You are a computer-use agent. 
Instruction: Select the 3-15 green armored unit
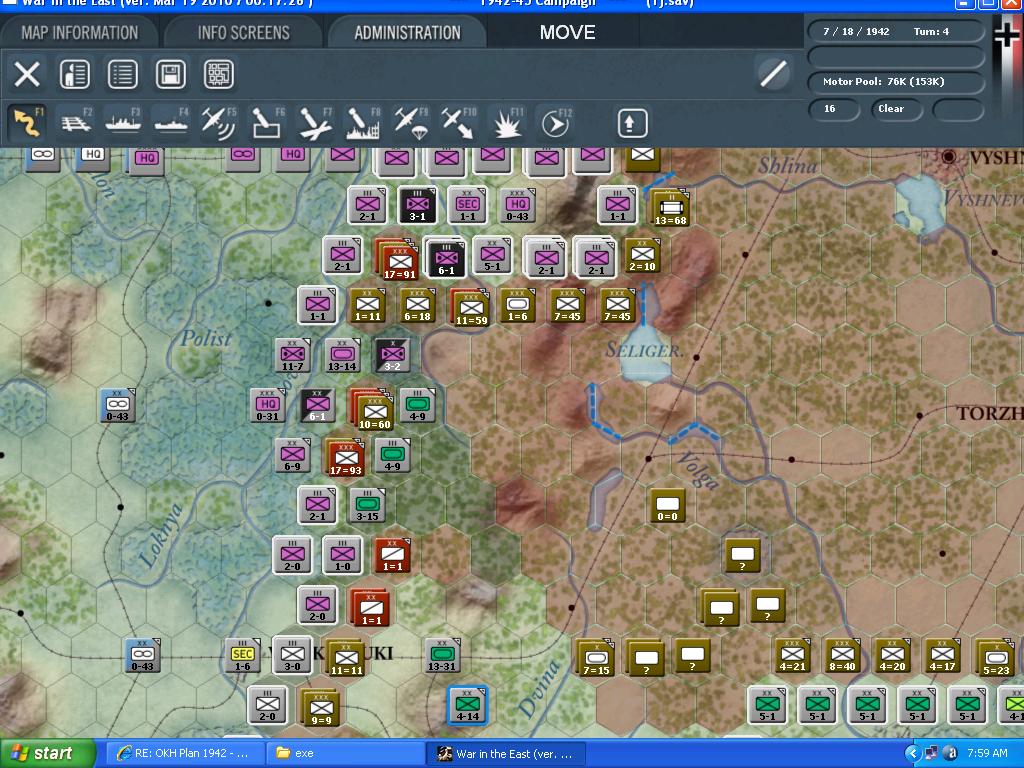(x=367, y=505)
